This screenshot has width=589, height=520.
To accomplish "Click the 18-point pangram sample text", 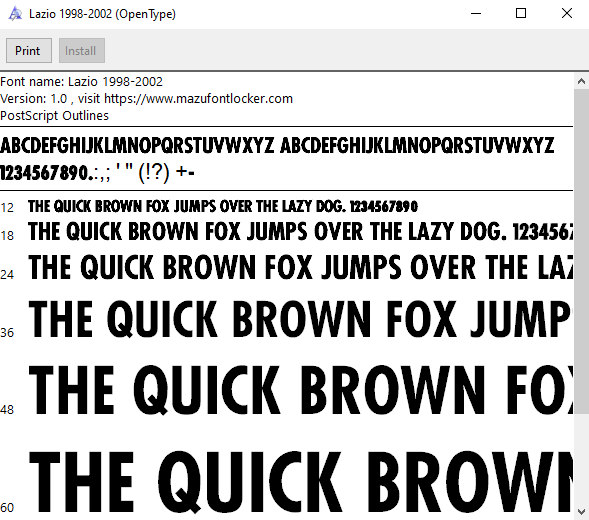I will pos(301,231).
